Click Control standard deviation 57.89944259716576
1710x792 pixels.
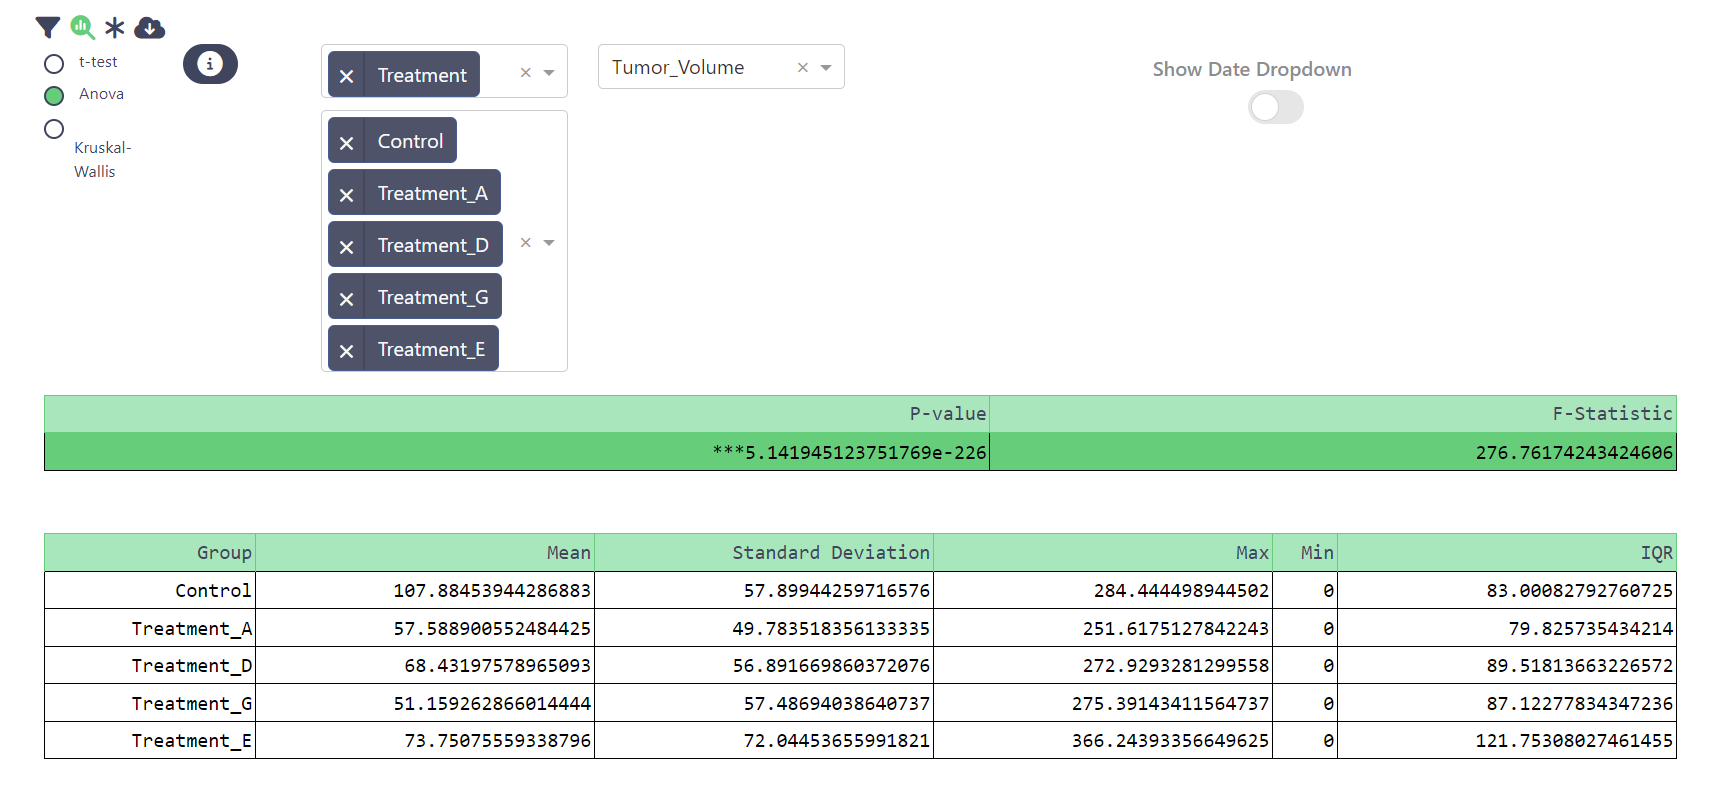point(836,590)
